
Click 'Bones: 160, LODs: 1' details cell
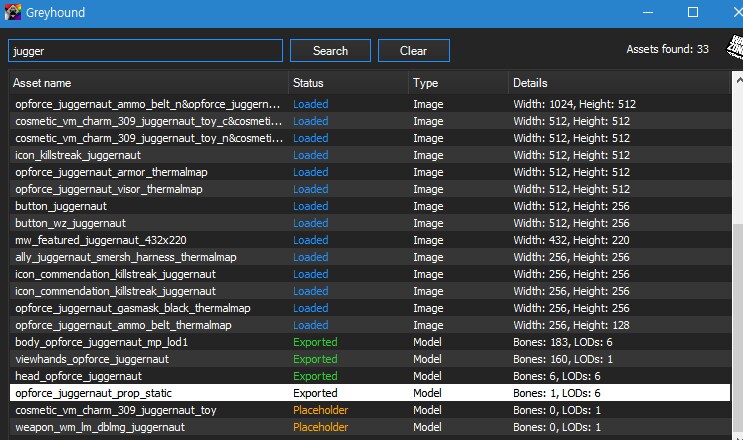point(562,359)
